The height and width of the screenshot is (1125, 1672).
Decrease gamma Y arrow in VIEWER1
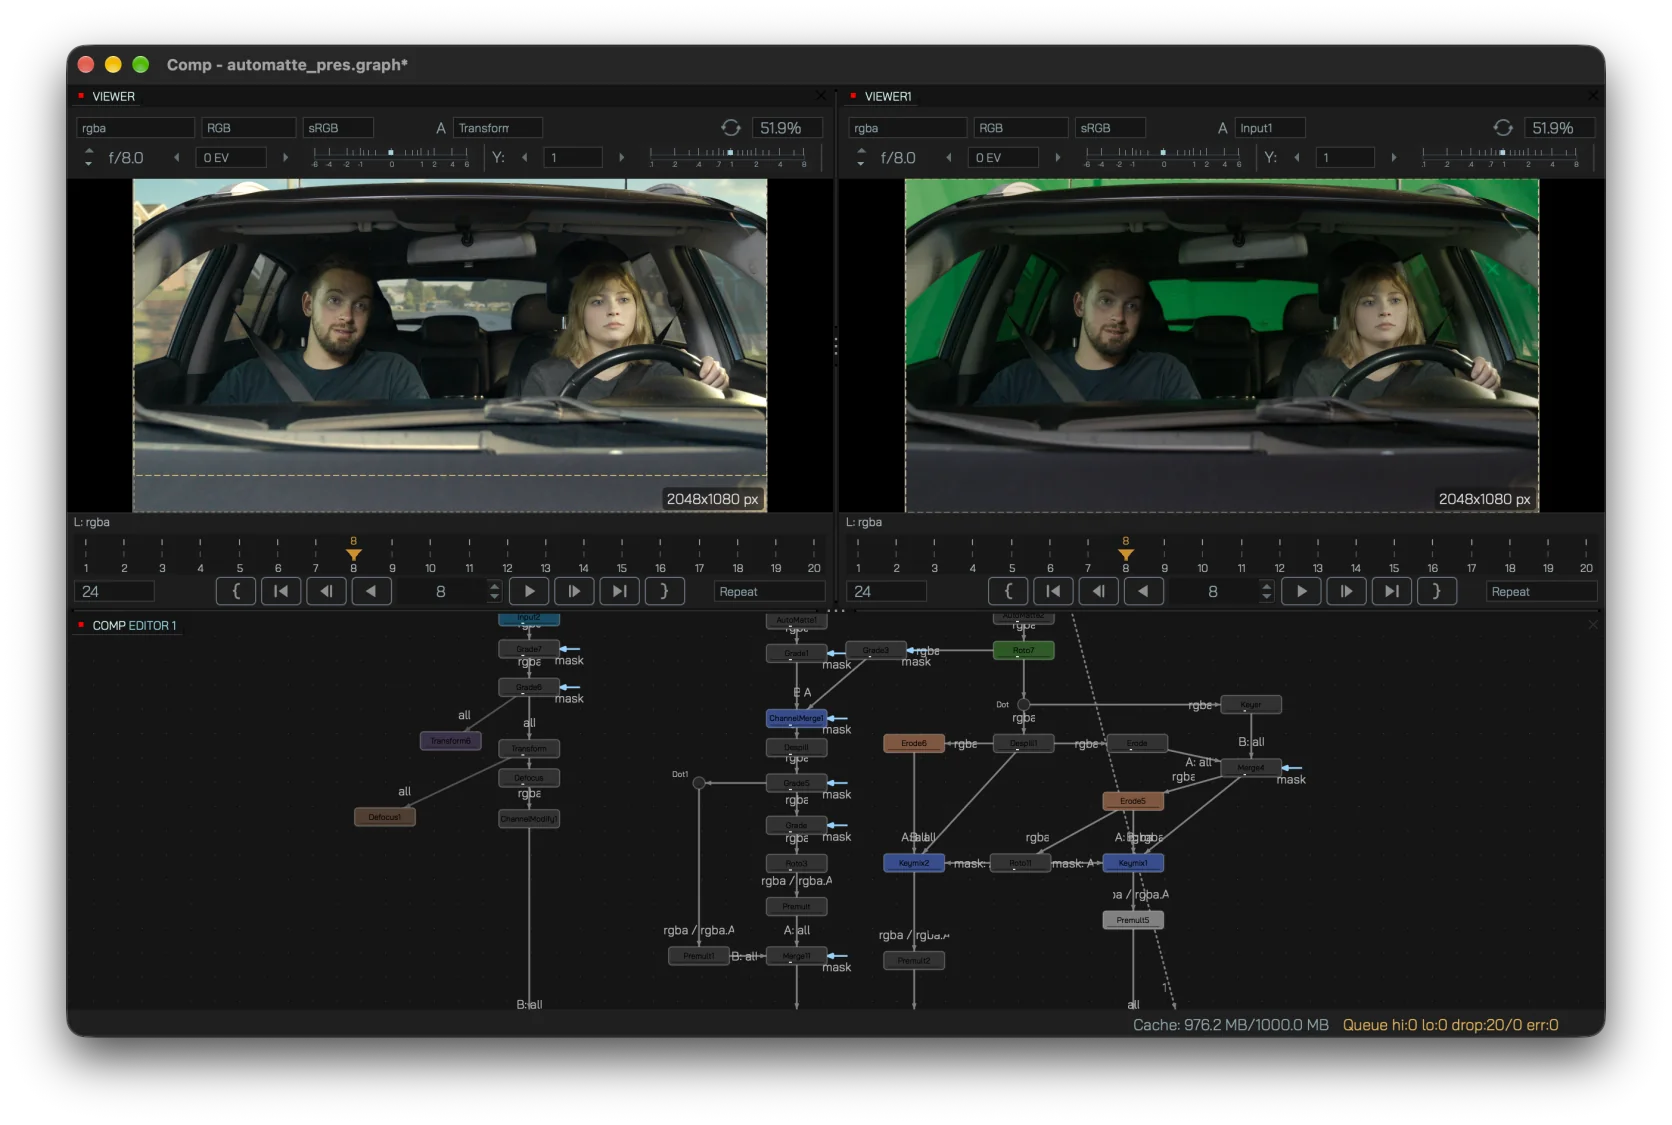click(1297, 157)
